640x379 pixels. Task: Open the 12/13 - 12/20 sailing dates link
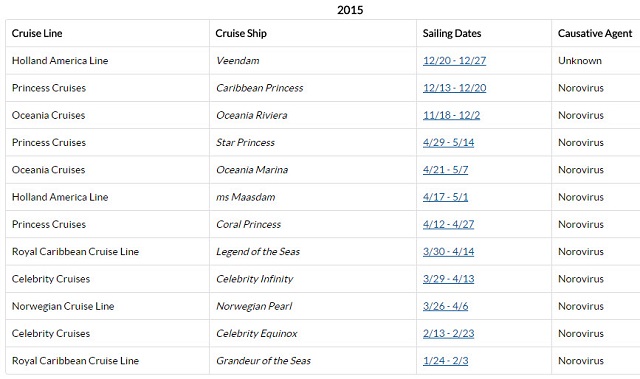click(454, 88)
